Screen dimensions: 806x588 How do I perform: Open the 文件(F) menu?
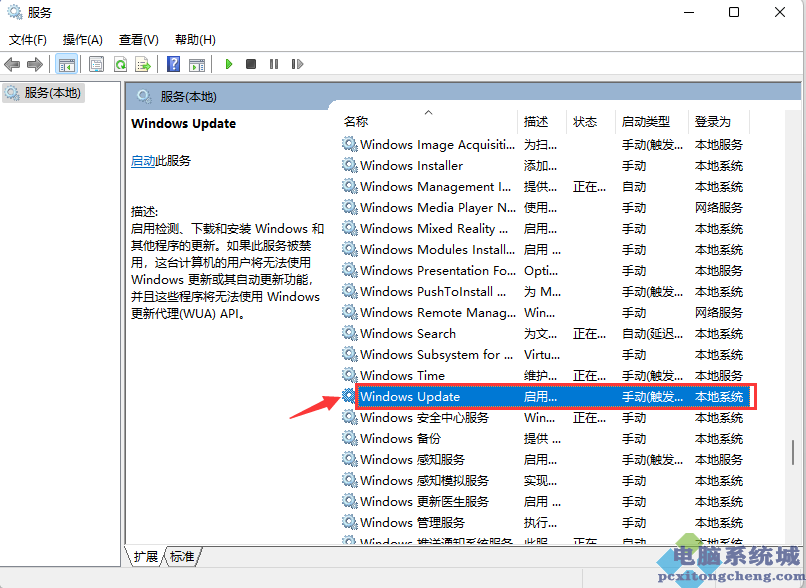[x=28, y=40]
